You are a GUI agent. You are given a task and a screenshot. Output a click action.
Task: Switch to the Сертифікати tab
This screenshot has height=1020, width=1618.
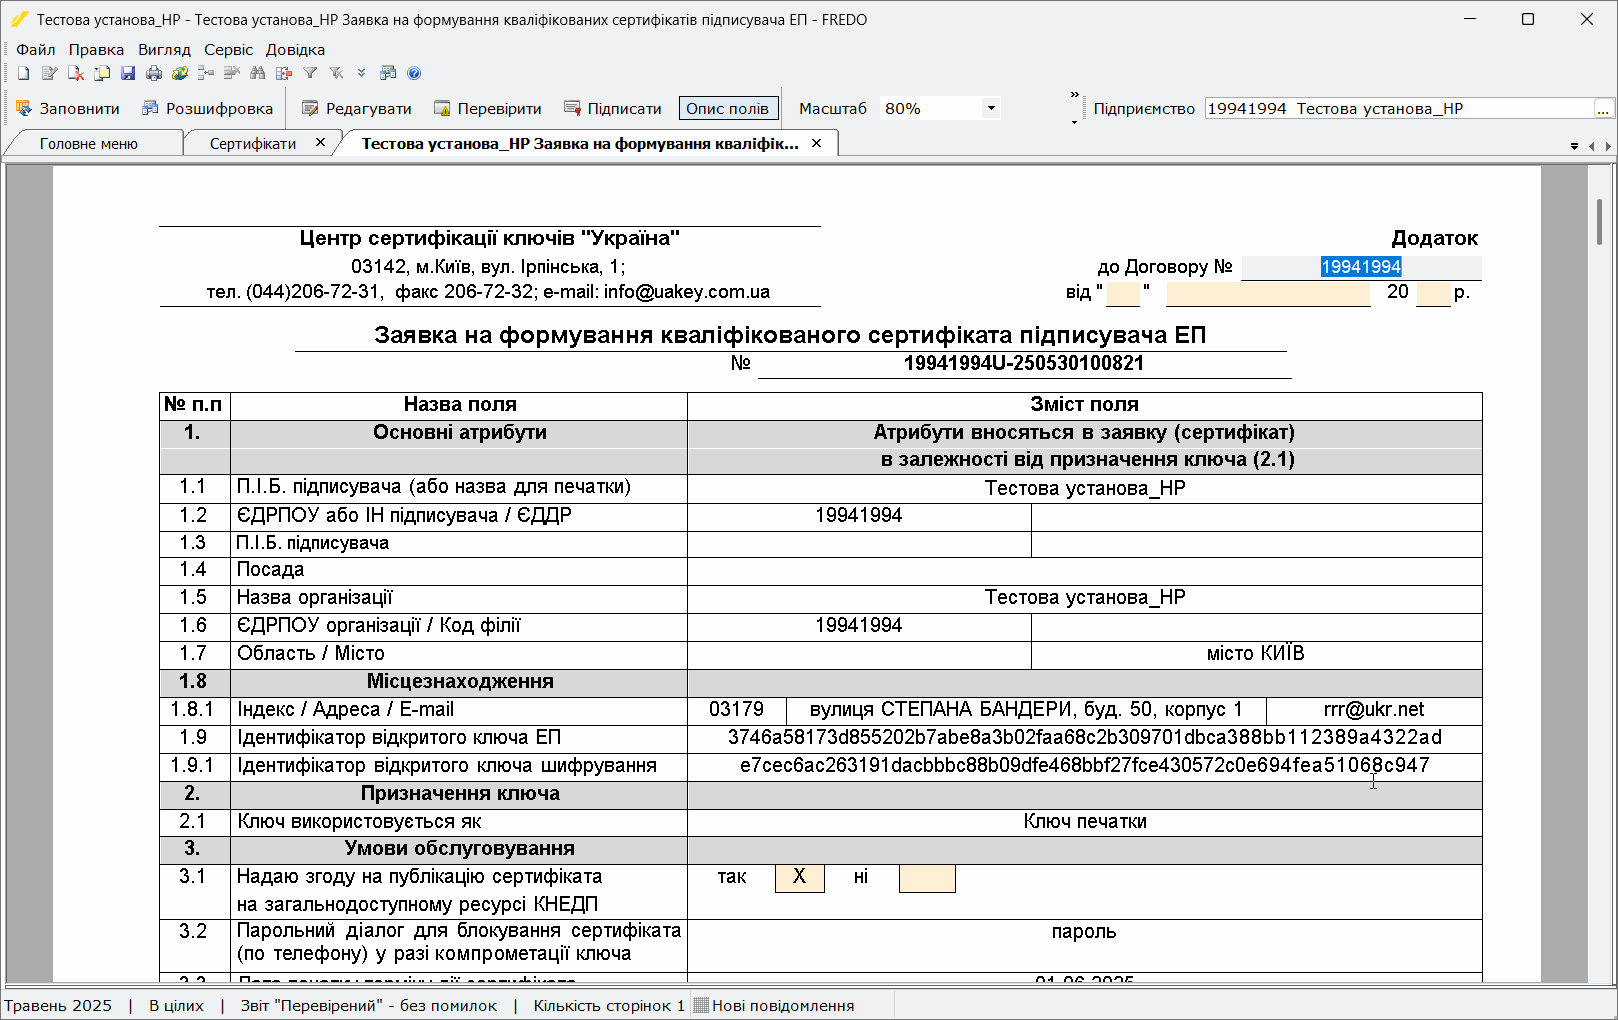coord(253,143)
